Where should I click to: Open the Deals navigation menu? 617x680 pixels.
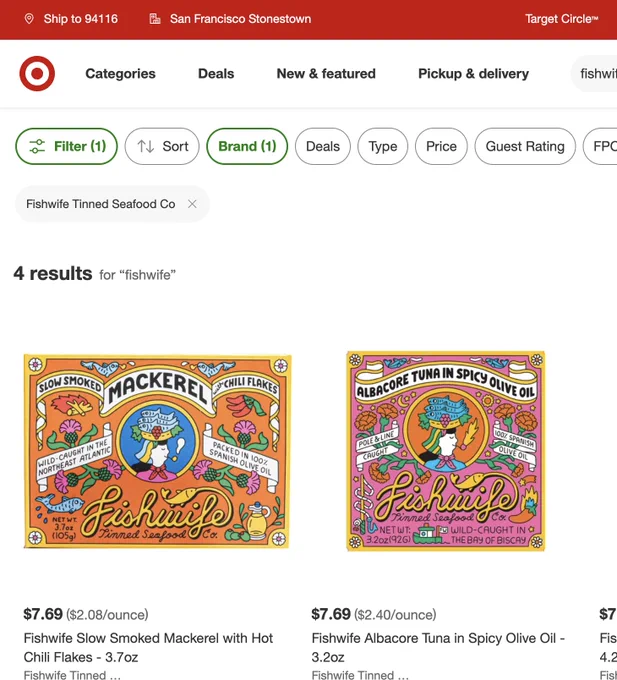(x=216, y=74)
